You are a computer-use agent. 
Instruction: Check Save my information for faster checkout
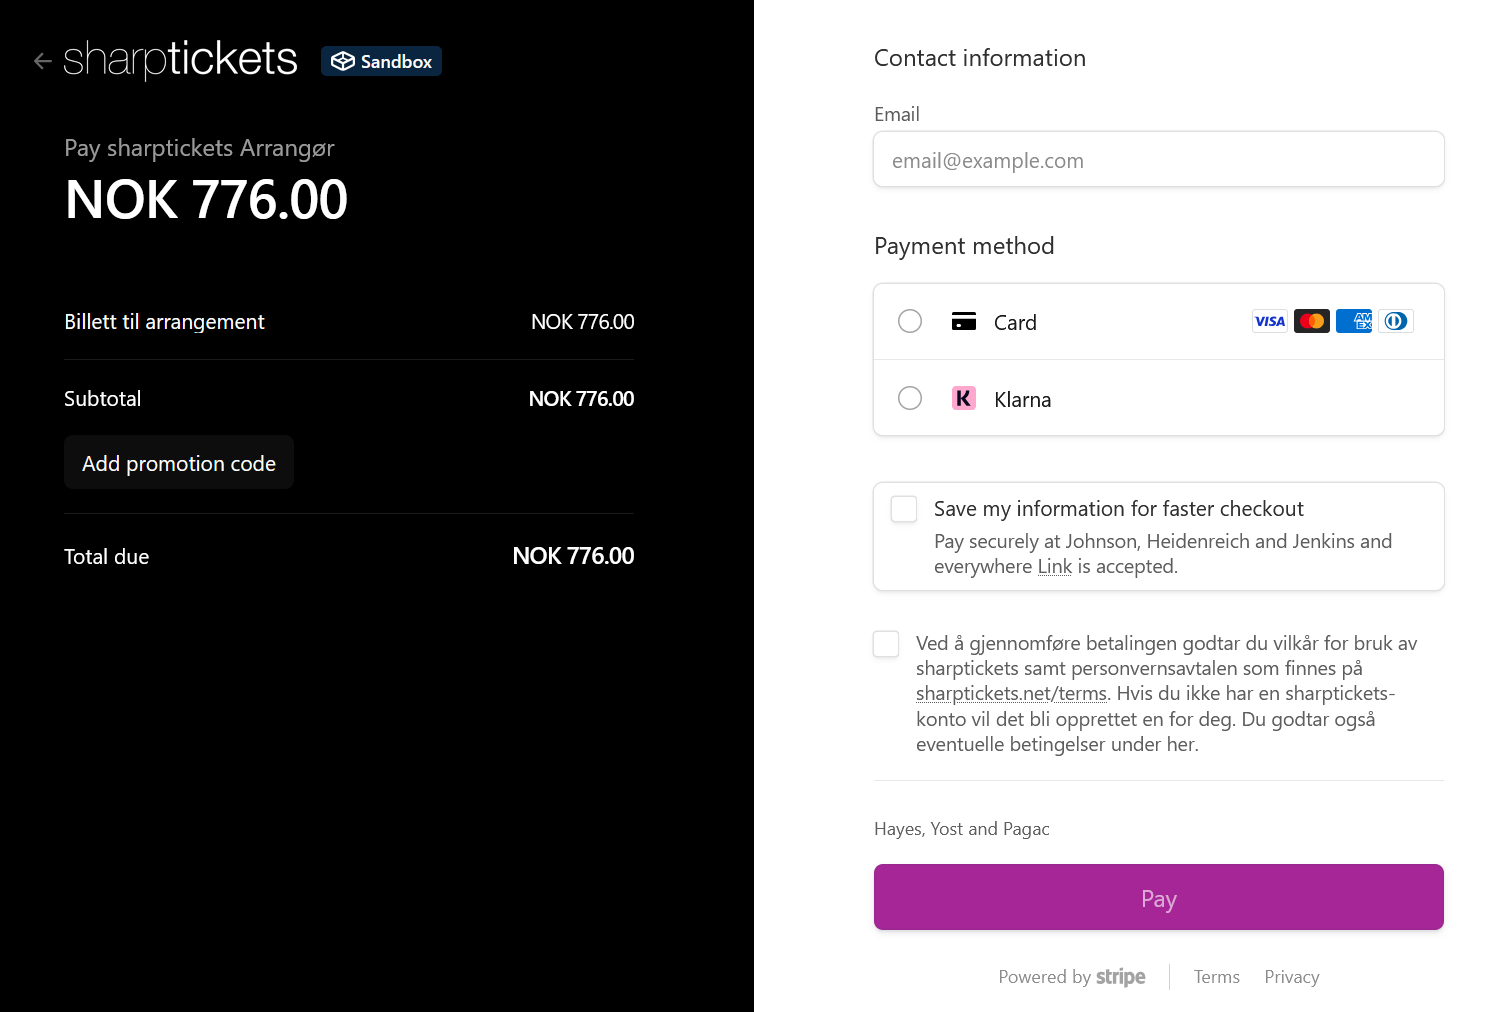click(x=904, y=509)
